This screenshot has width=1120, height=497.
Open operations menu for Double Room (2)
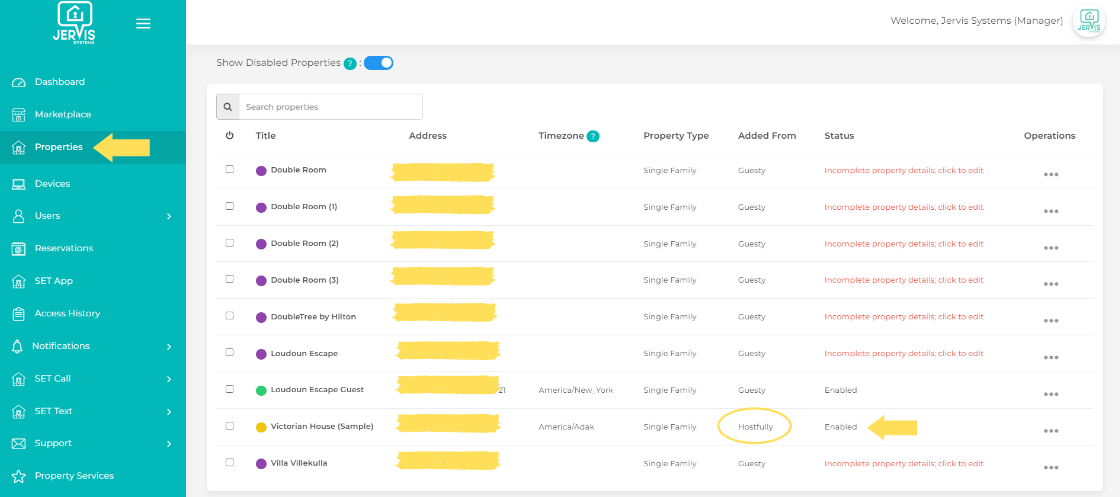[1050, 248]
